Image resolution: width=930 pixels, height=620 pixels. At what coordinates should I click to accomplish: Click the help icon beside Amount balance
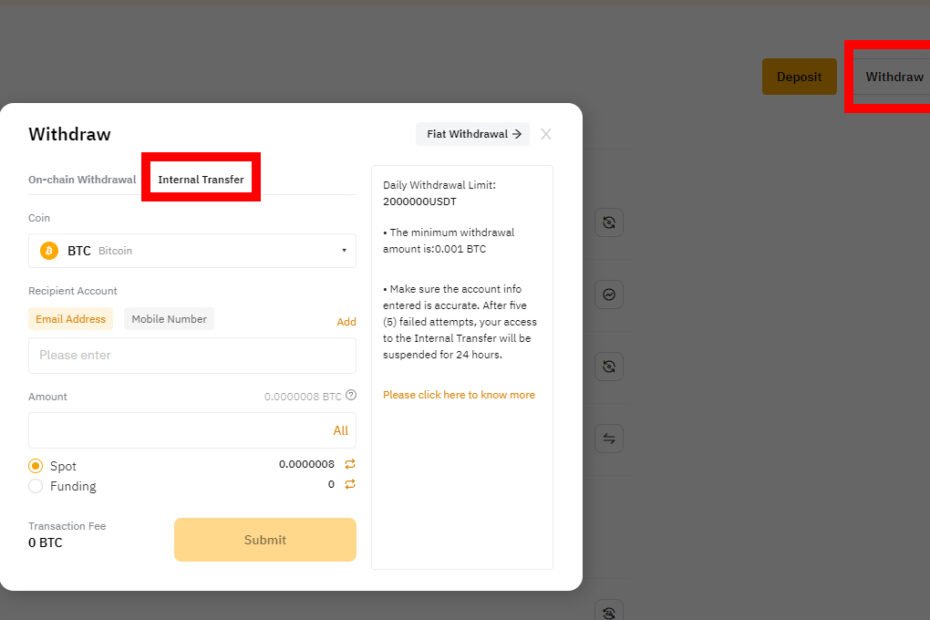click(351, 395)
